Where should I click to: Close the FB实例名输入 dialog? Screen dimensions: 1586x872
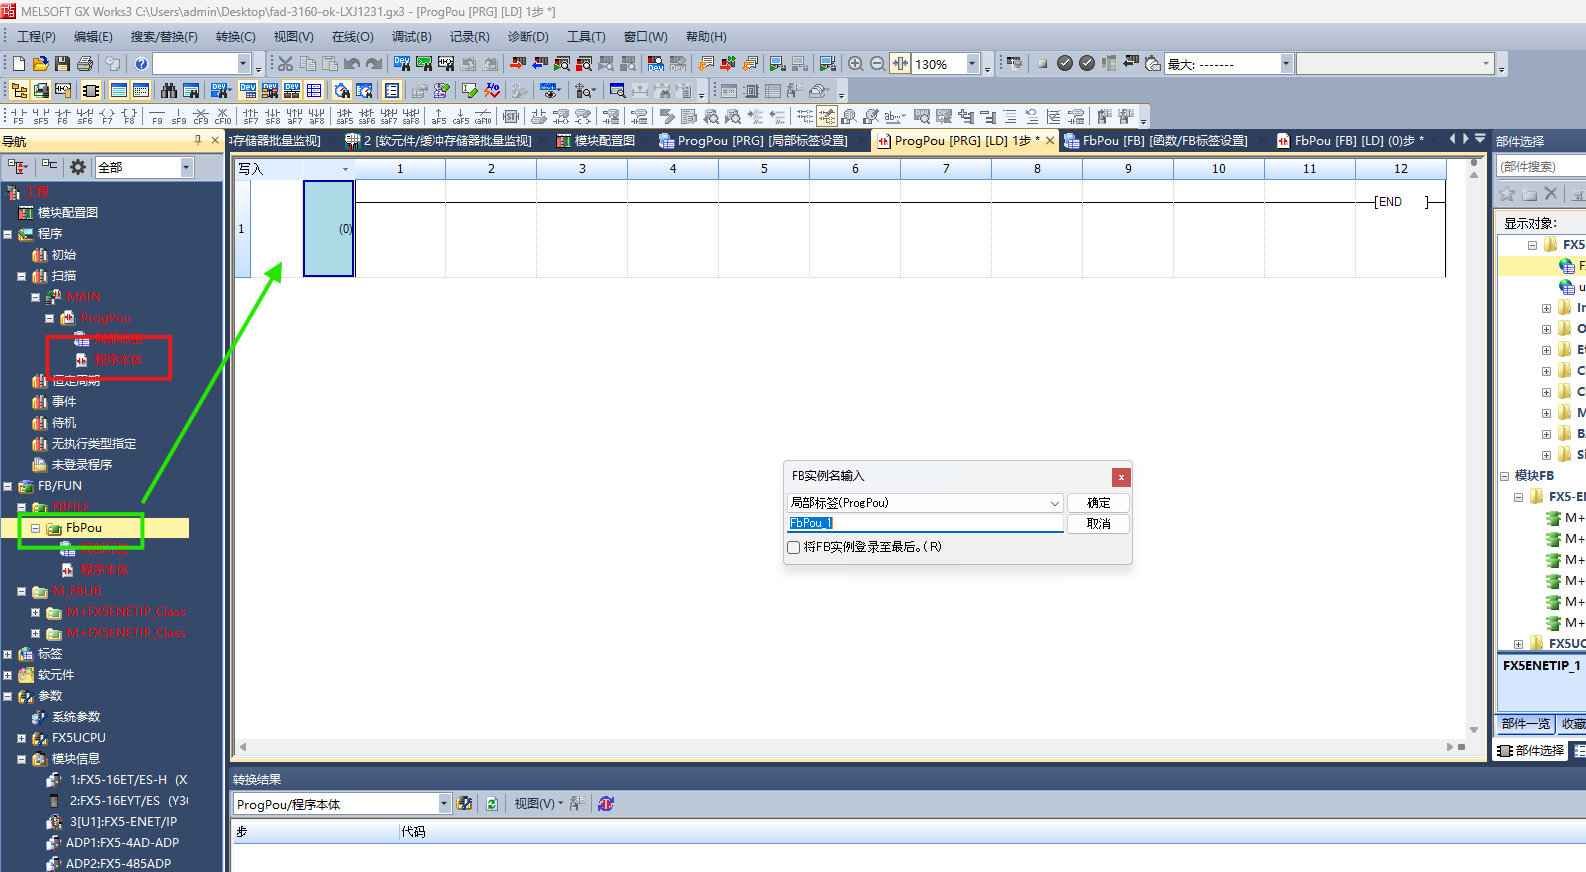[1121, 477]
